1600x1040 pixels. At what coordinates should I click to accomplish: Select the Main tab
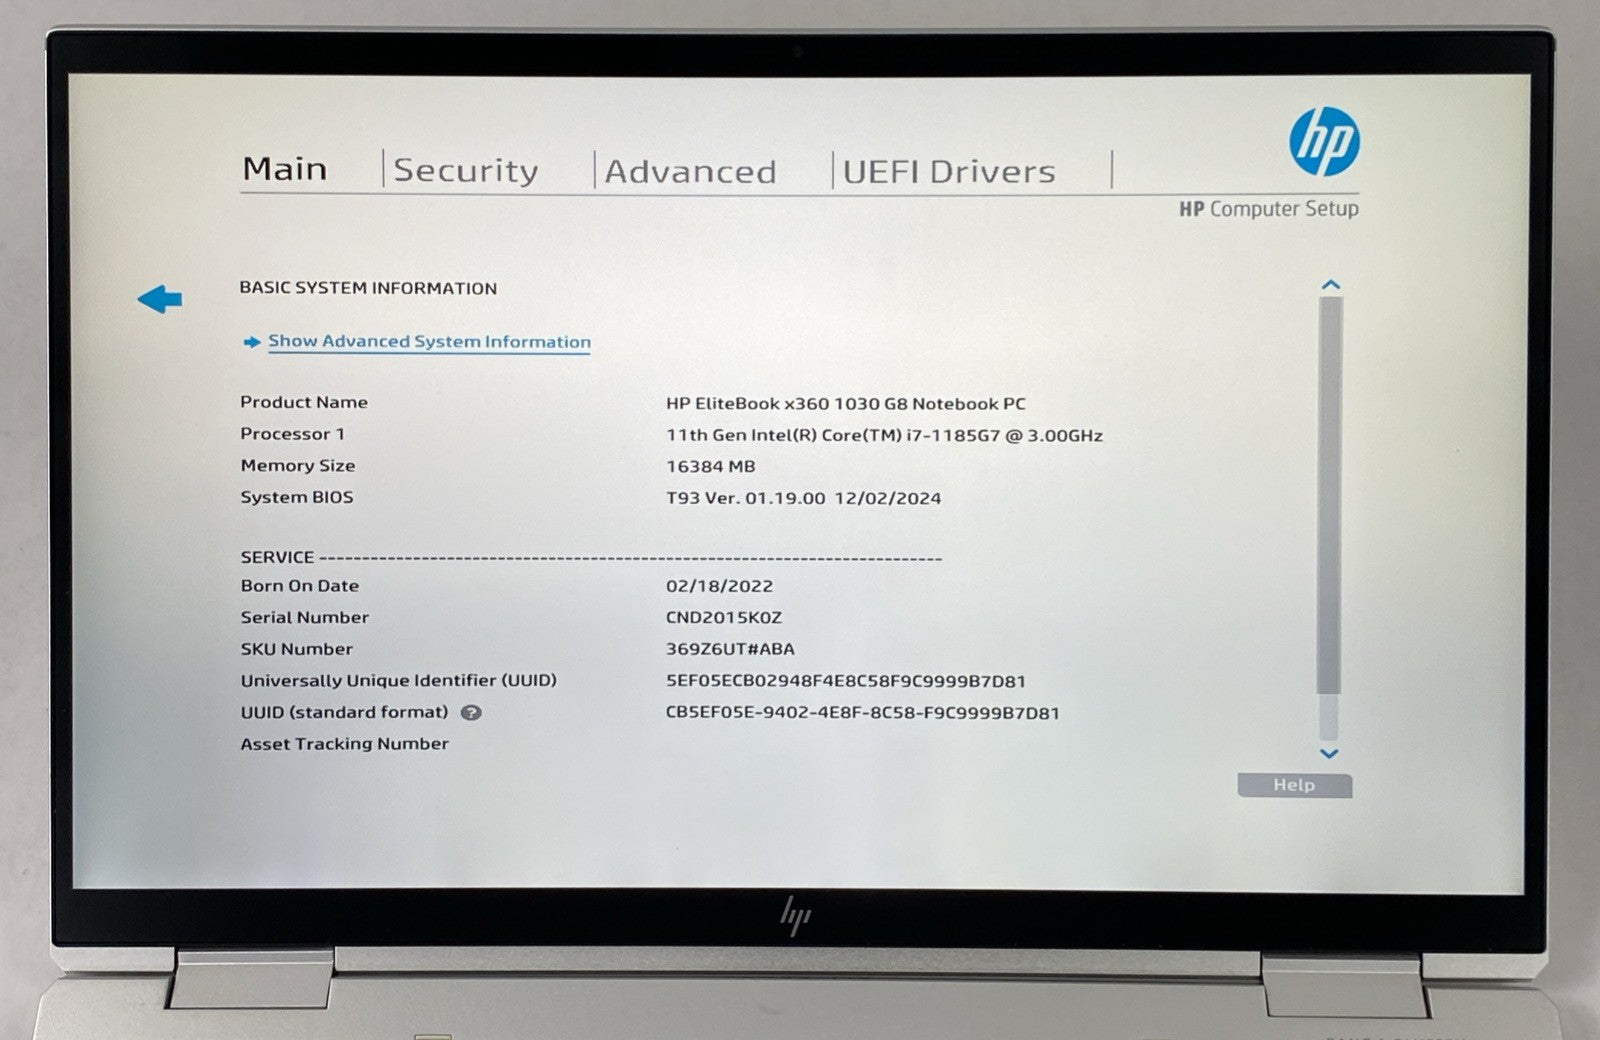click(285, 168)
